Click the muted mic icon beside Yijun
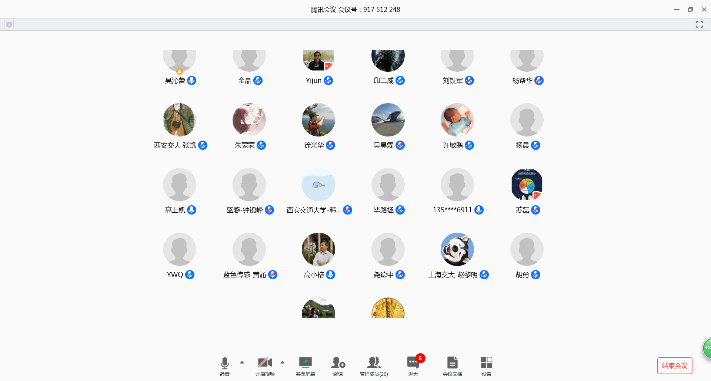This screenshot has width=711, height=381. 329,80
